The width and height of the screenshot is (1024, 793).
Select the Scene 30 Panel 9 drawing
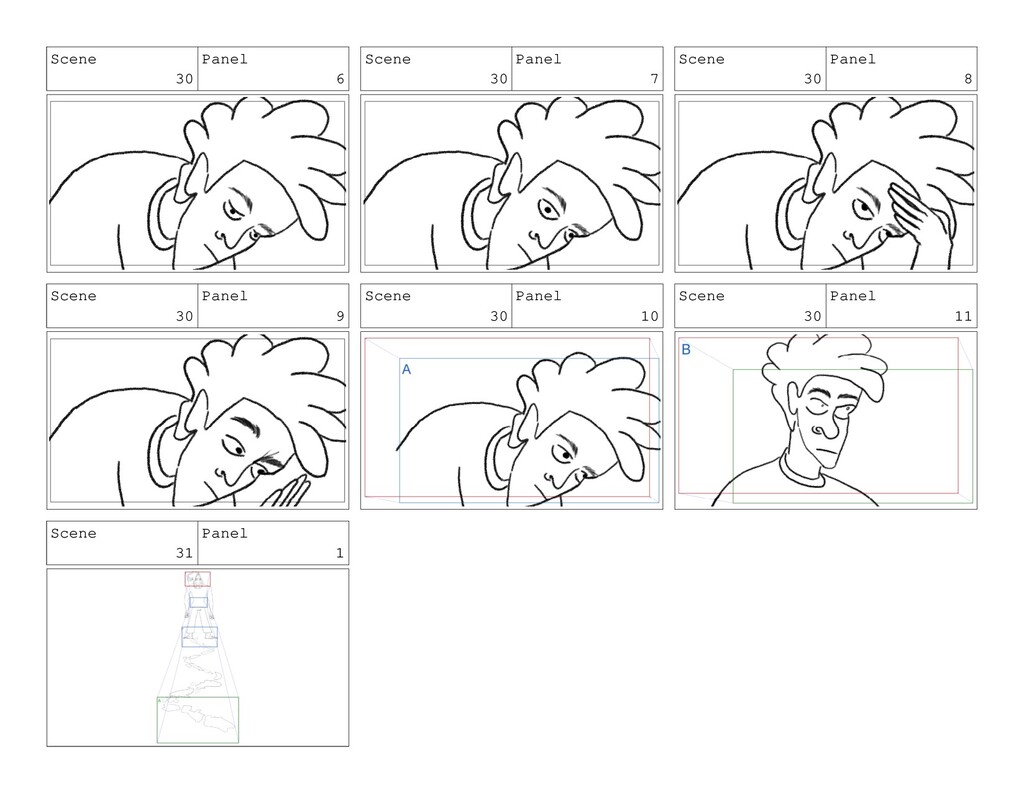pyautogui.click(x=198, y=421)
